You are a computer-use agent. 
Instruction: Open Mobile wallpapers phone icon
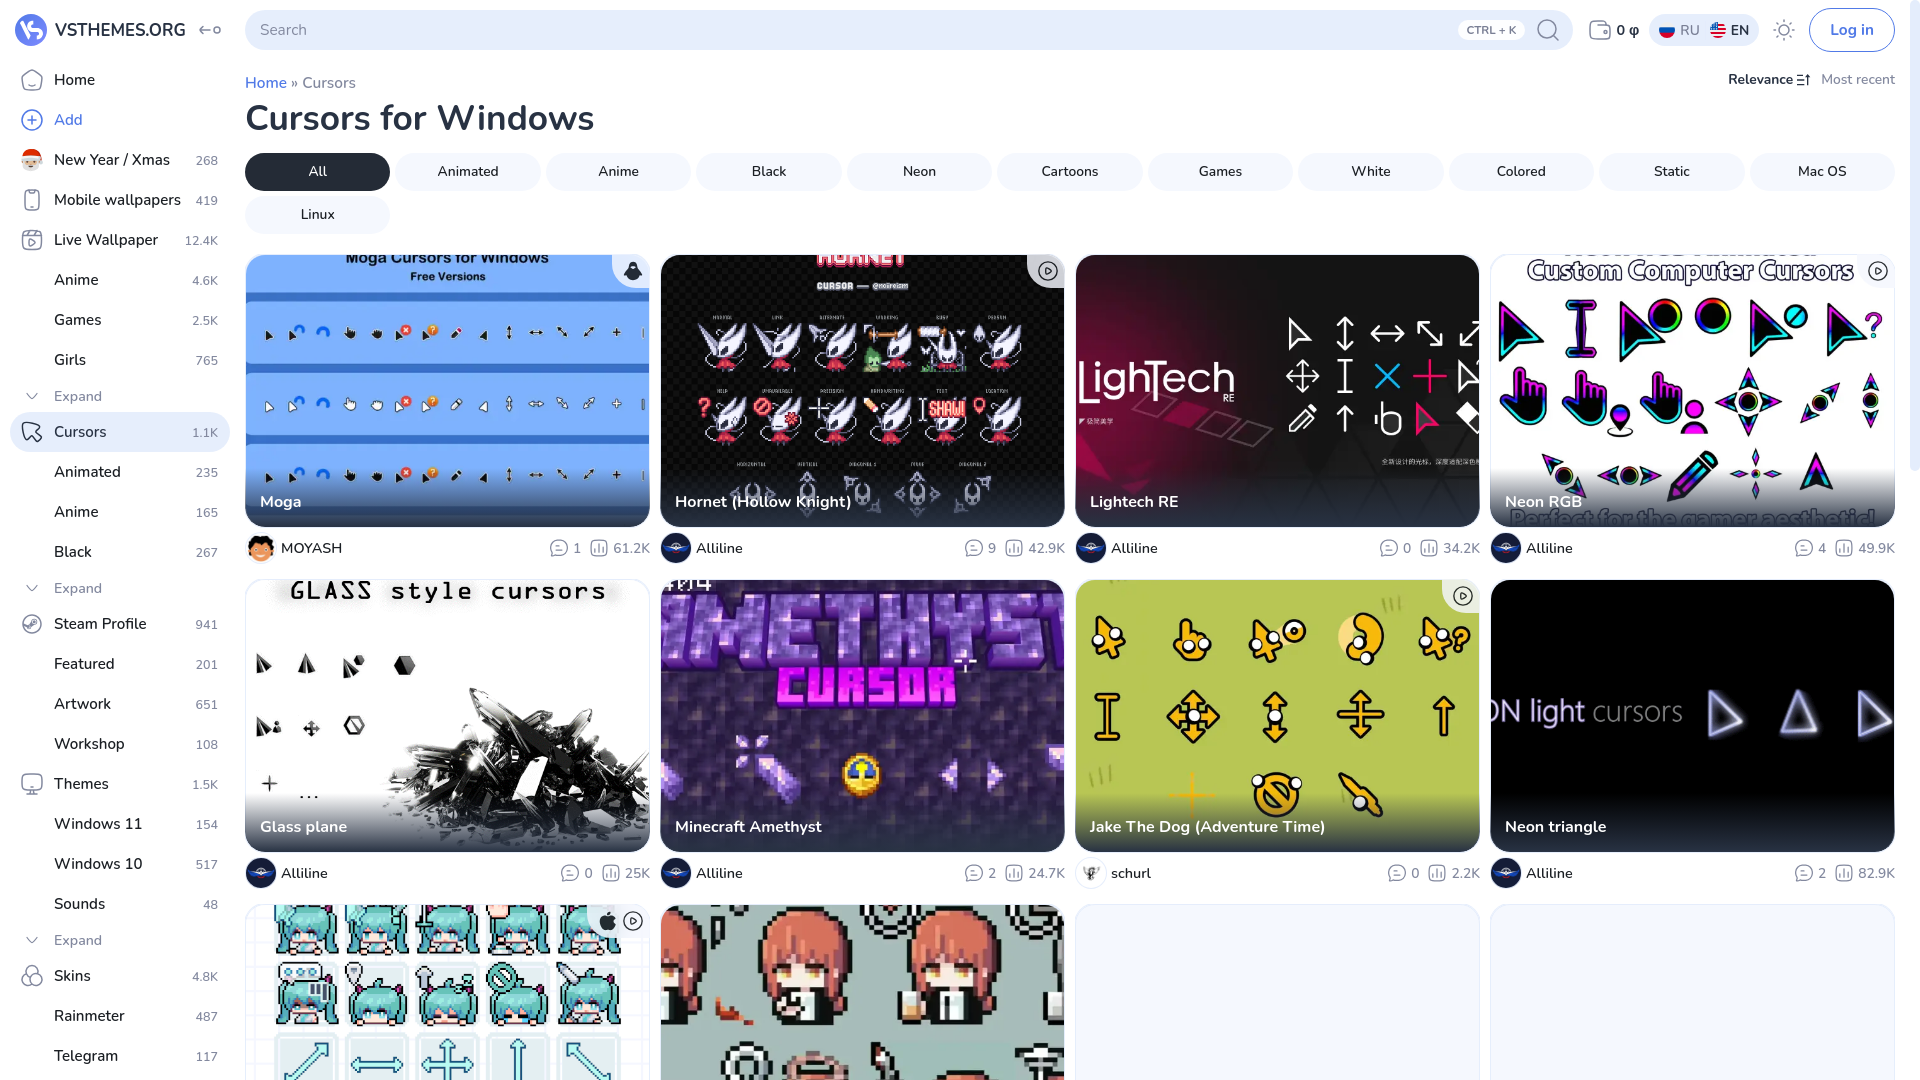coord(32,200)
